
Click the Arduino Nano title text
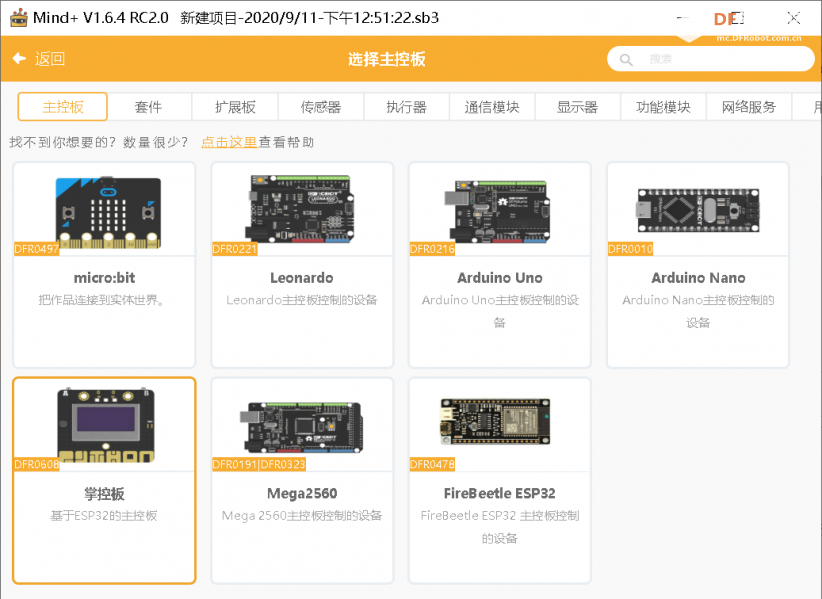coord(698,278)
